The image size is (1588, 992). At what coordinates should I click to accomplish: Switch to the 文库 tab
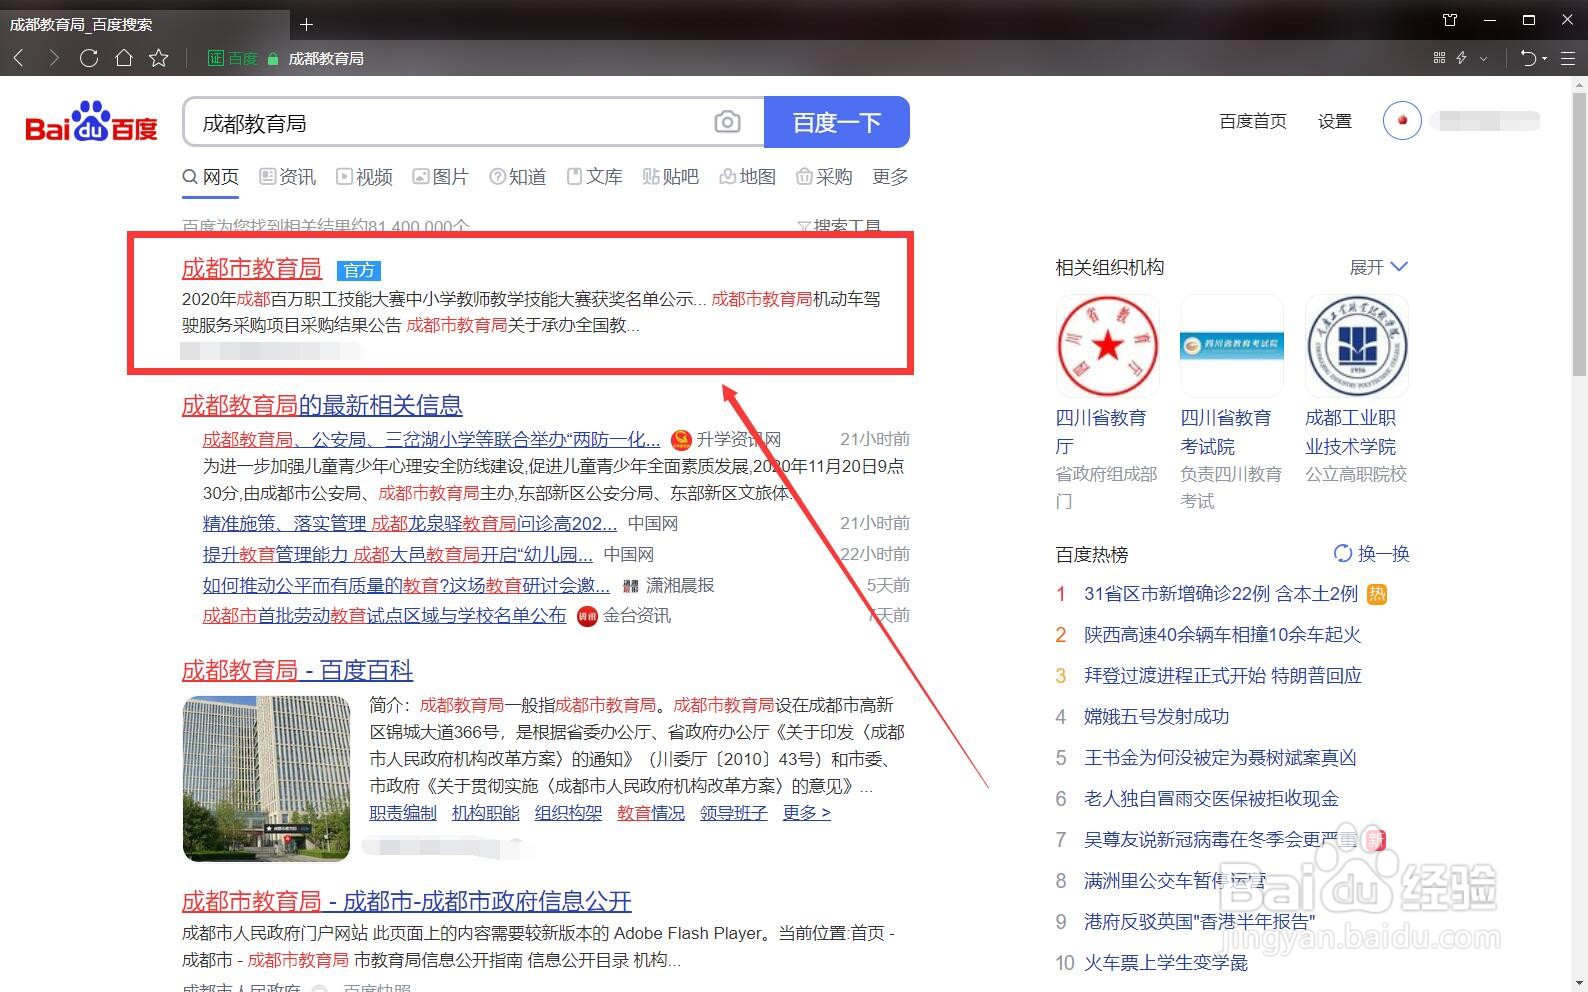tap(594, 177)
